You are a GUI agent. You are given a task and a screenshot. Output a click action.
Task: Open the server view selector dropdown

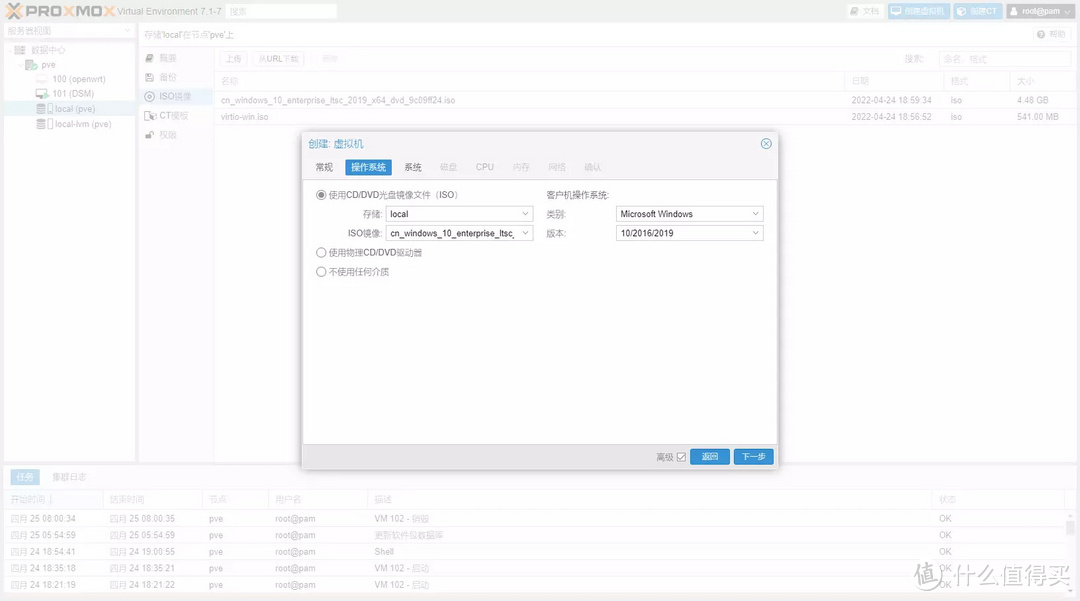click(69, 31)
